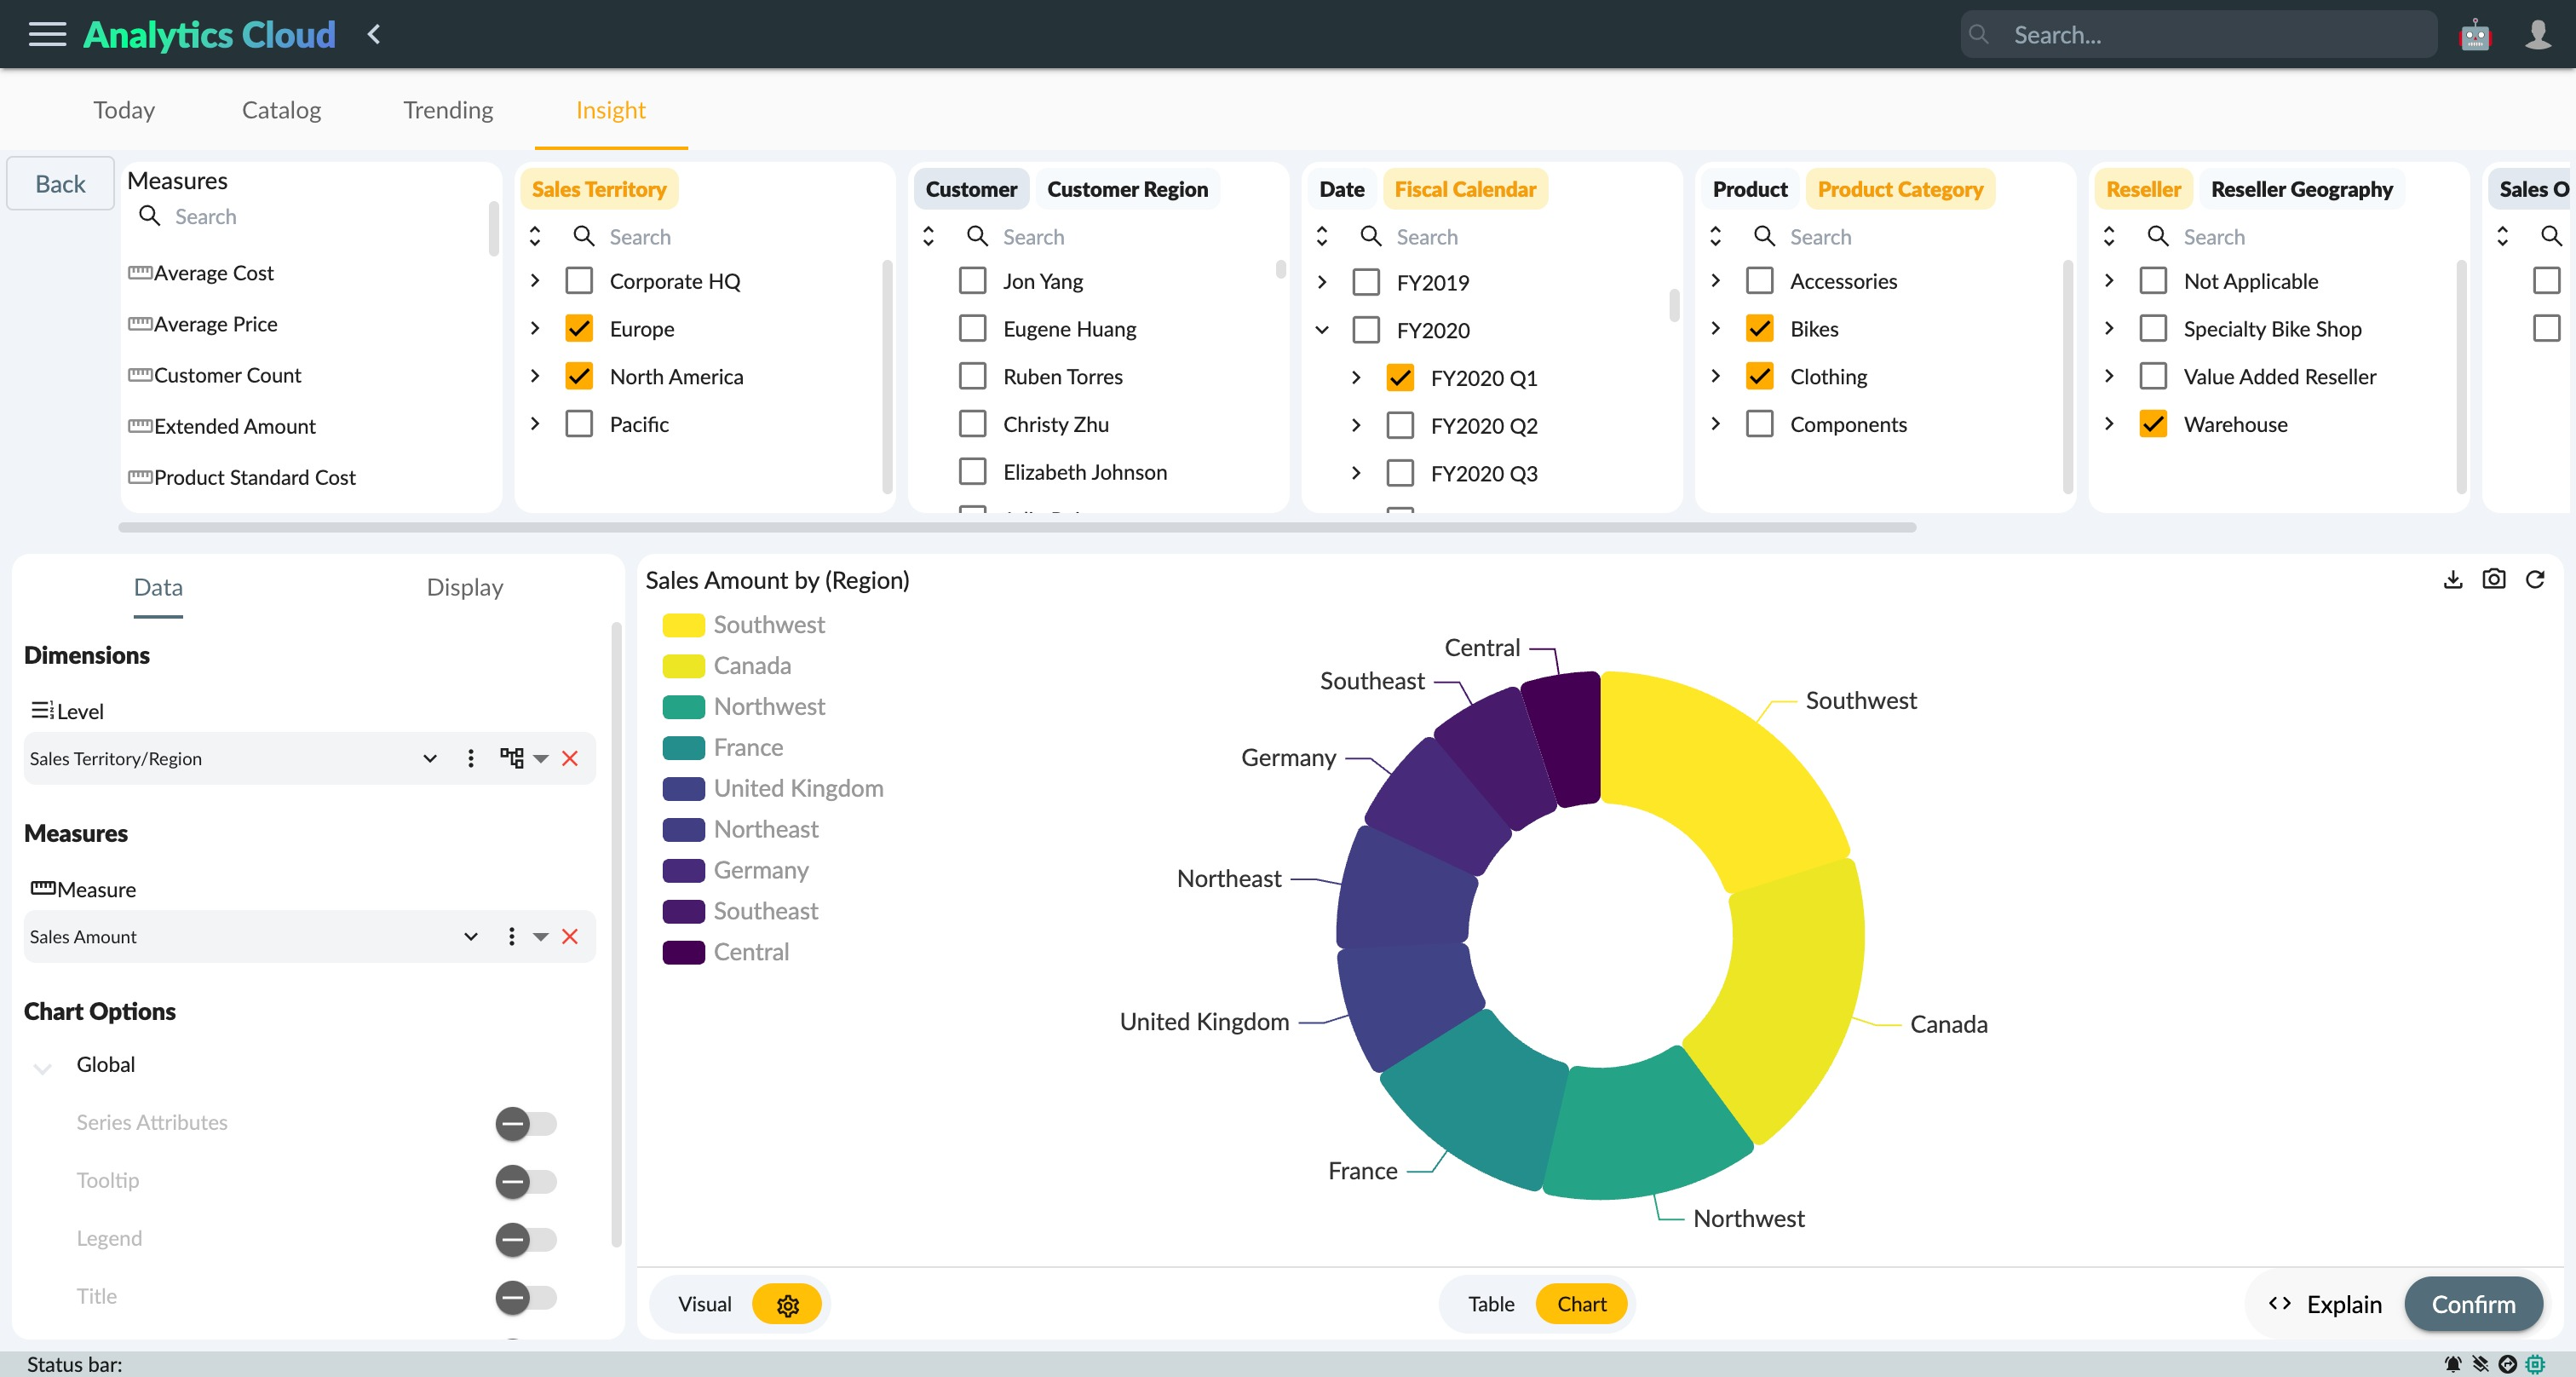Click the Back button
The image size is (2576, 1377).
[60, 184]
